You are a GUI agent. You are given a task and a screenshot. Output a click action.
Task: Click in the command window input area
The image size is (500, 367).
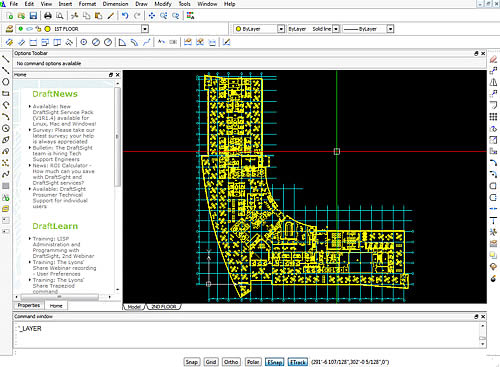point(248,335)
